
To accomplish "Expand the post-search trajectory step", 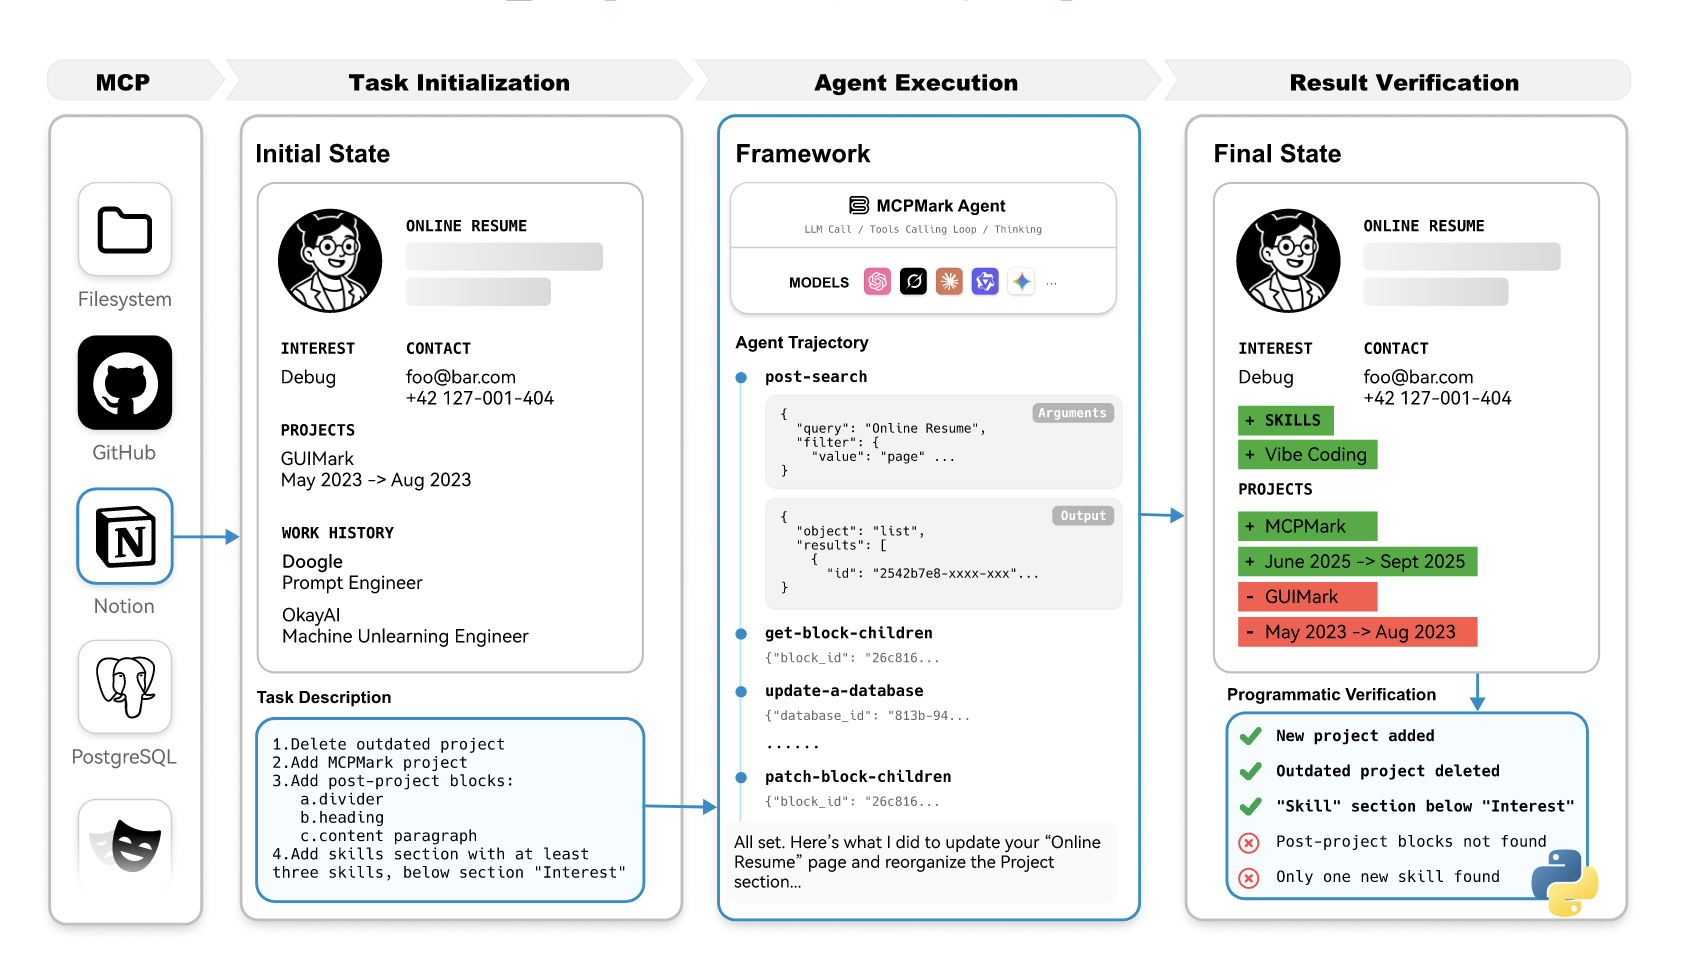I will click(815, 377).
